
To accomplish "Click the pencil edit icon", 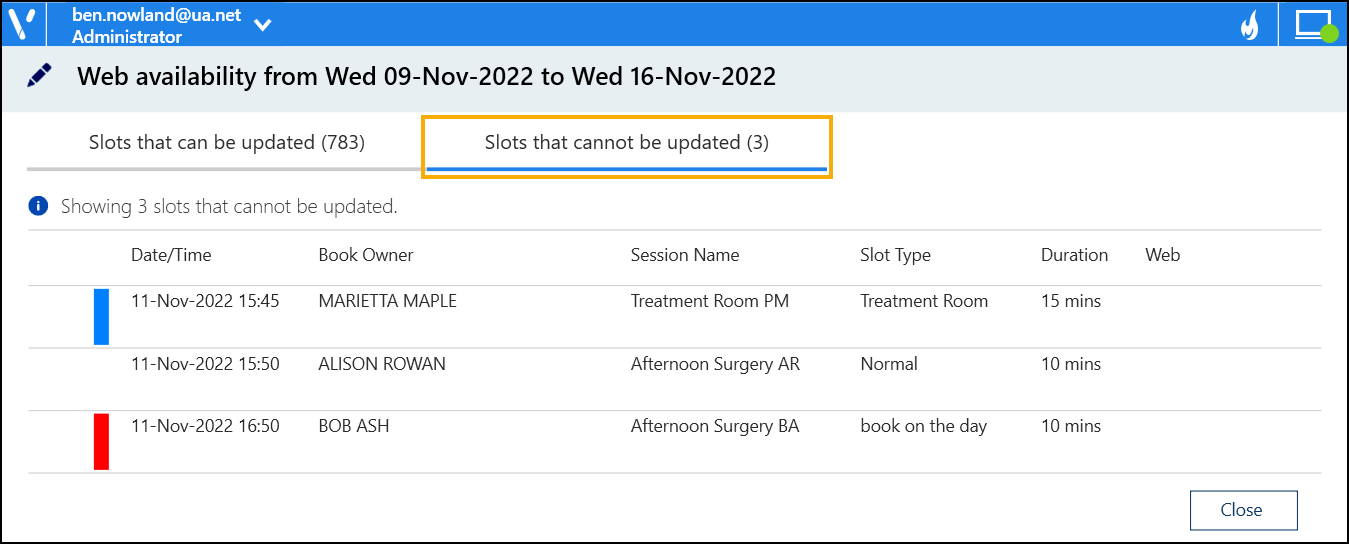I will 39,76.
